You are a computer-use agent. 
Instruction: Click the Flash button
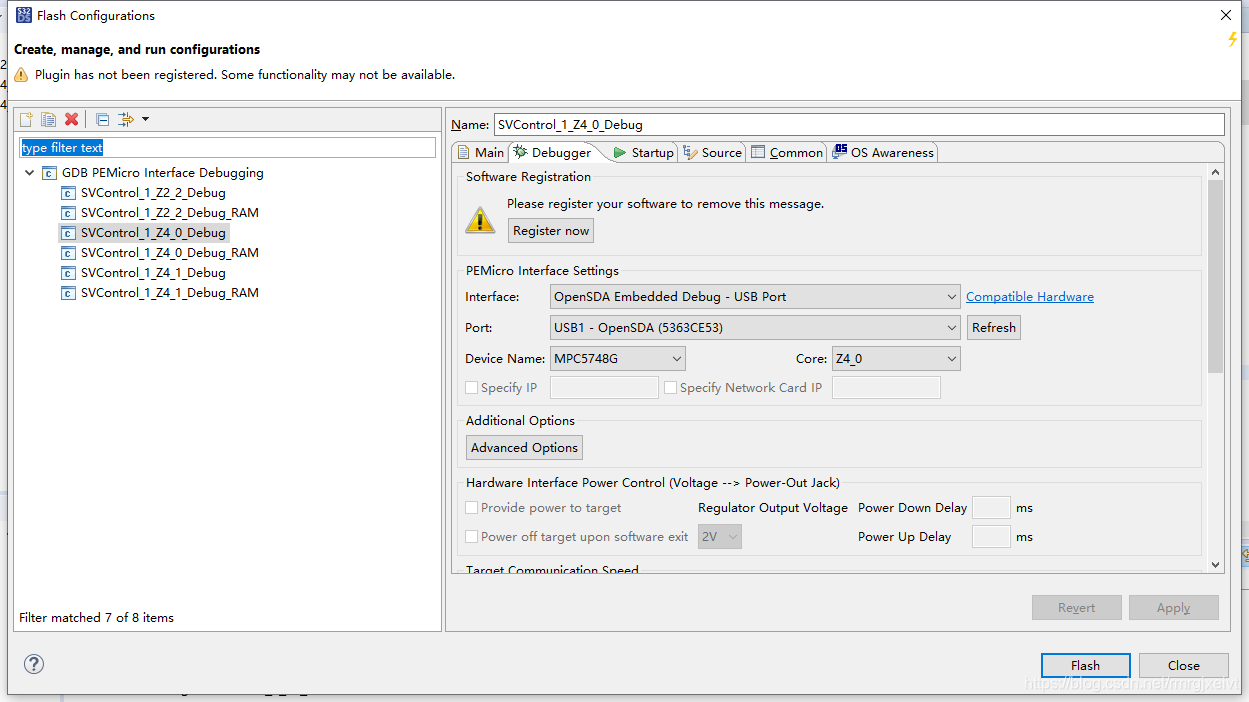pyautogui.click(x=1085, y=665)
